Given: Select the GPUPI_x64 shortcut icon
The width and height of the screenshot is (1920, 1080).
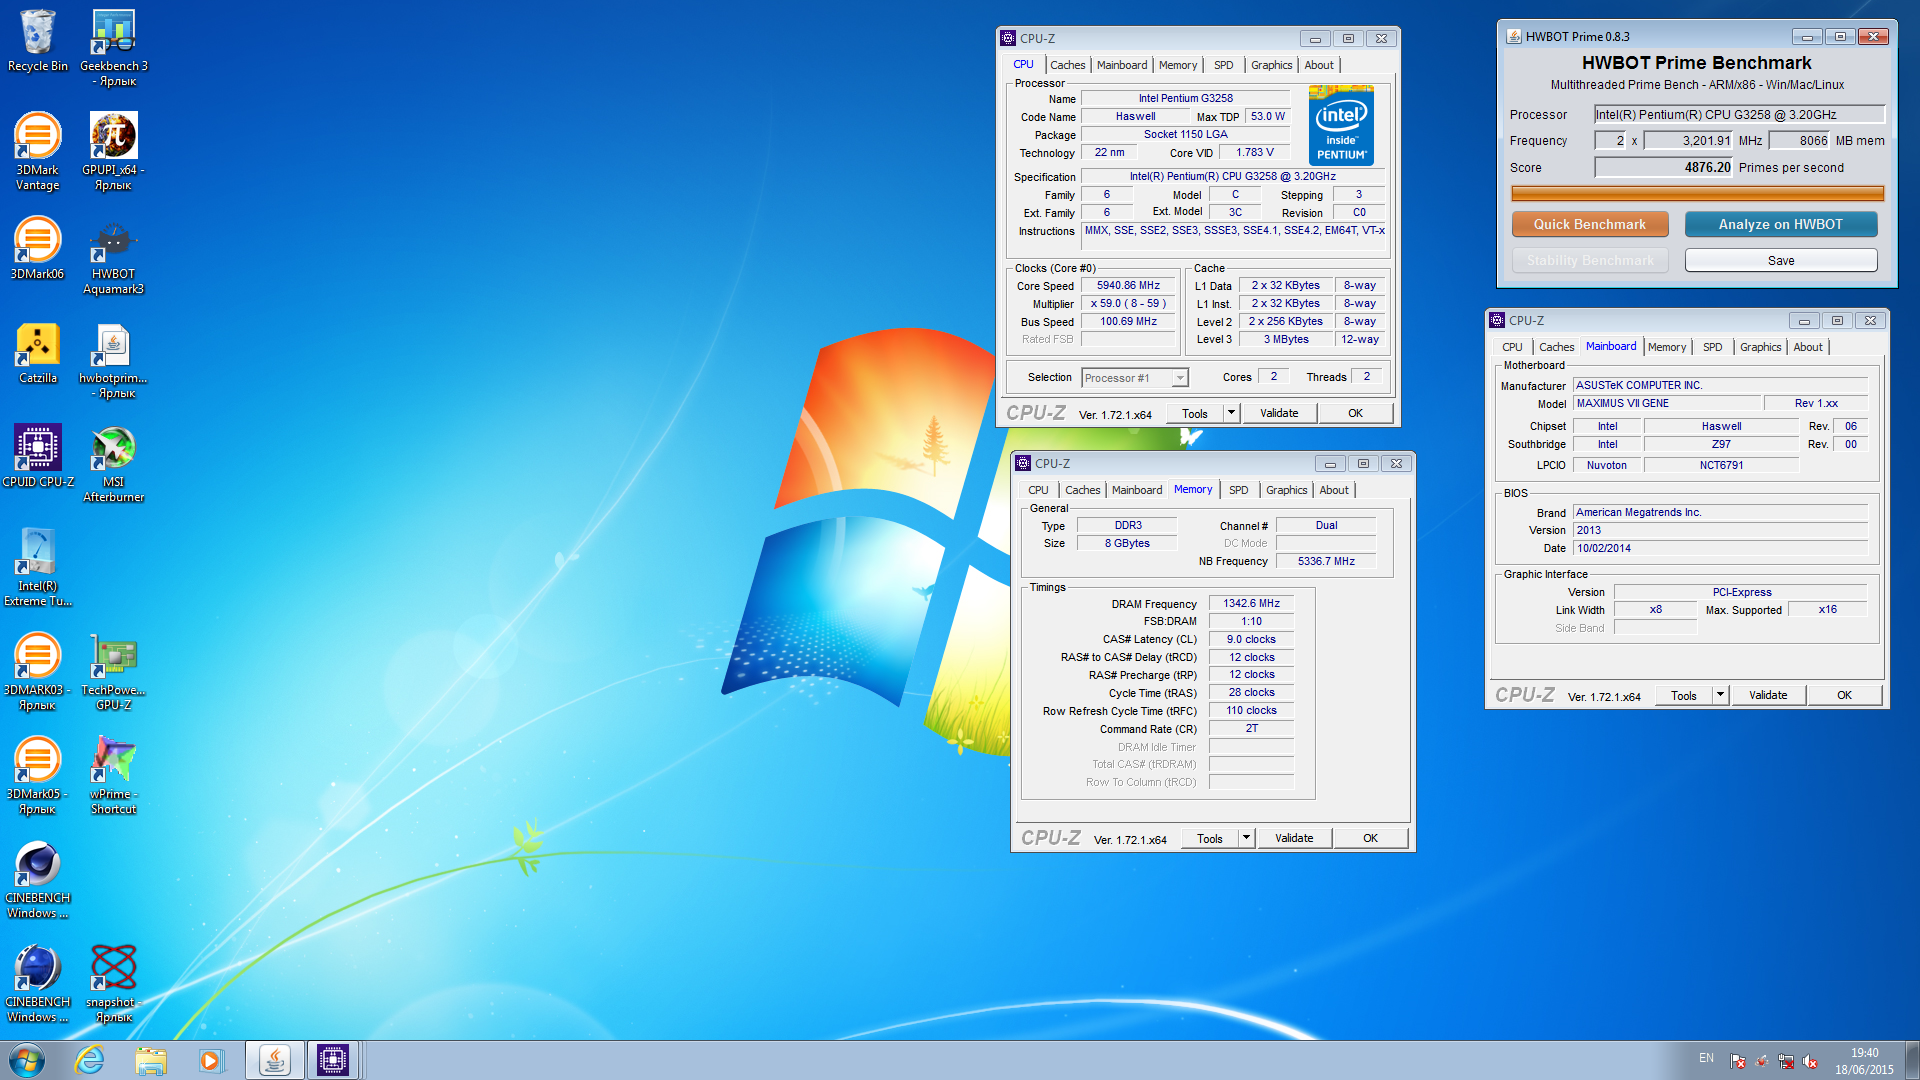Looking at the screenshot, I should (114, 151).
